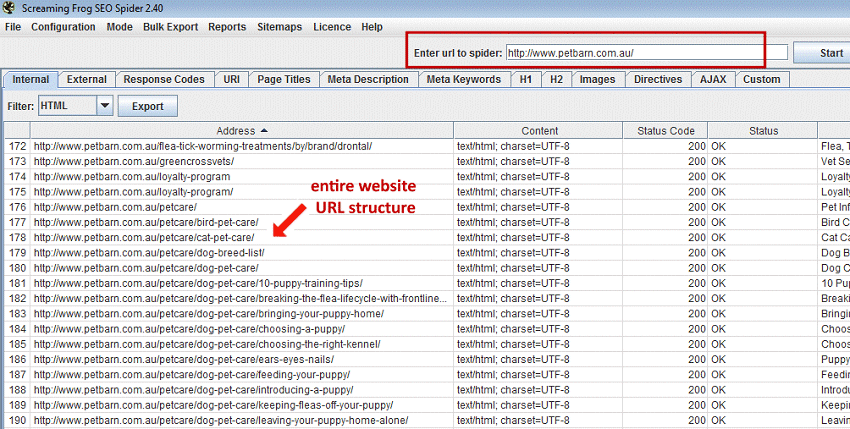Click the URL to spider input field
The height and width of the screenshot is (429, 850).
tap(646, 53)
